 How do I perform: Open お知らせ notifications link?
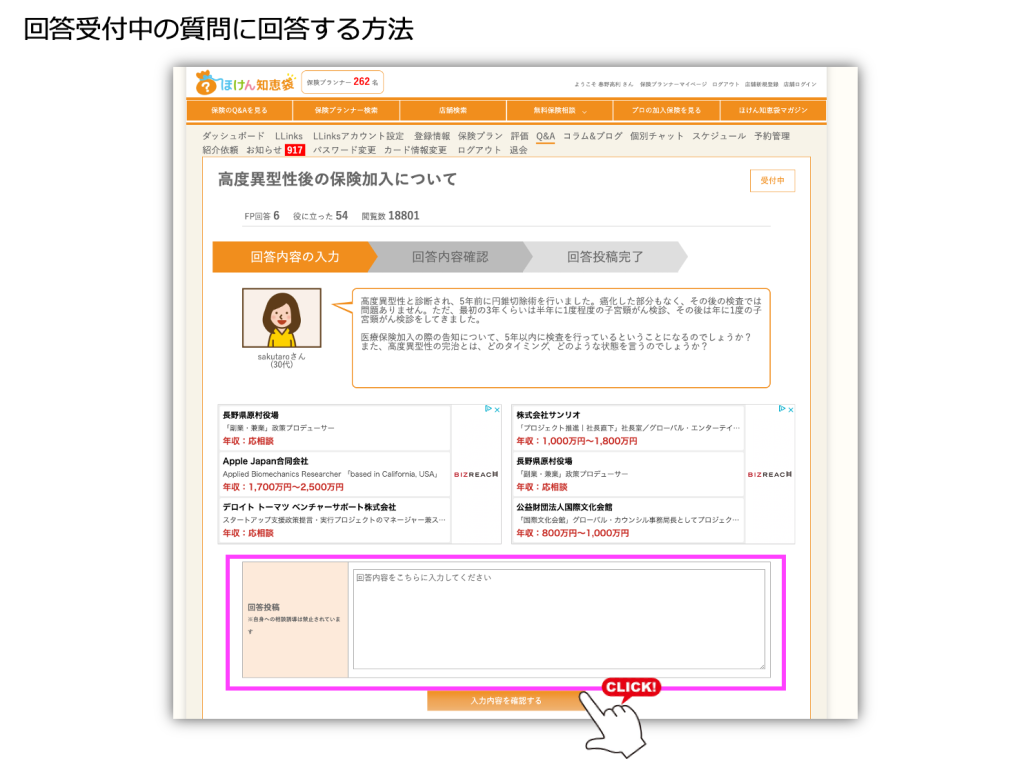264,150
